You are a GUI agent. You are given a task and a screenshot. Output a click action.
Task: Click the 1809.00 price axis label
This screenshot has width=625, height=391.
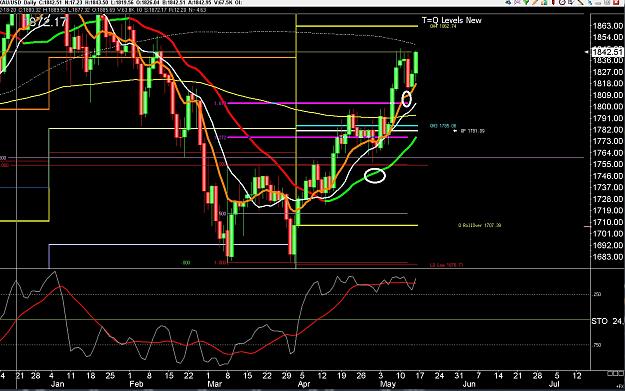tap(607, 95)
